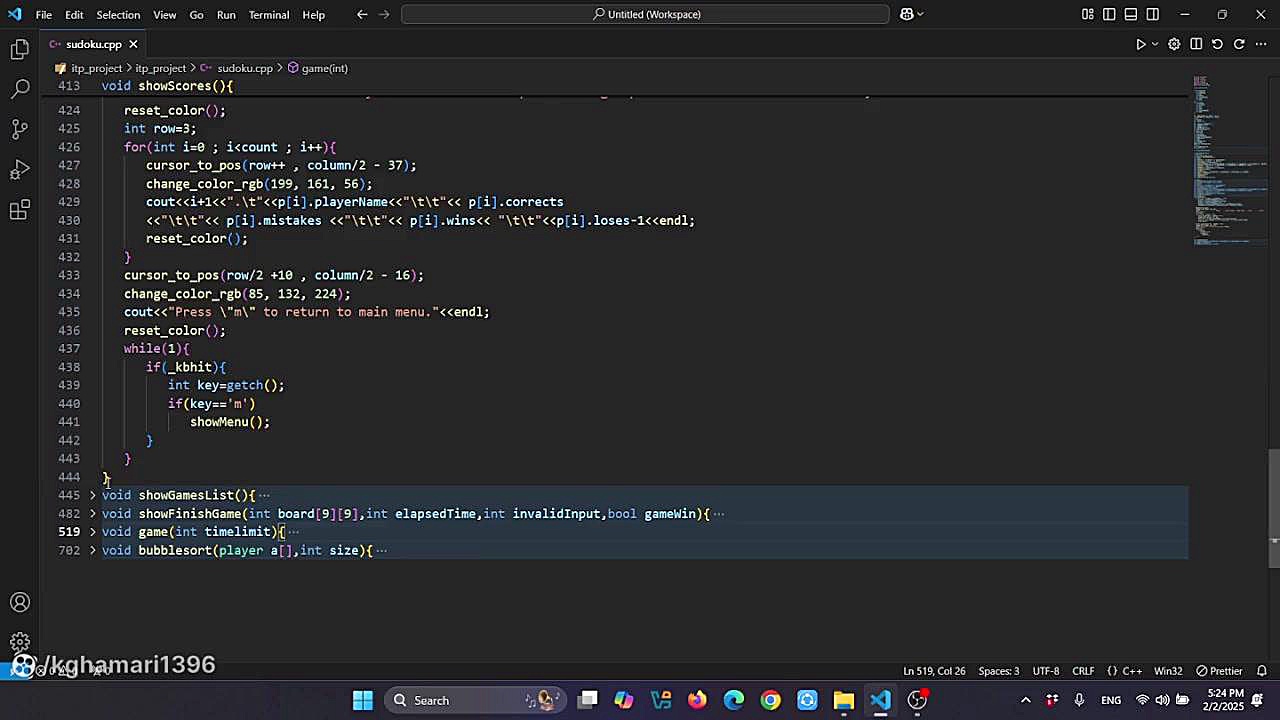Open Firefox from the taskbar

tap(697, 700)
